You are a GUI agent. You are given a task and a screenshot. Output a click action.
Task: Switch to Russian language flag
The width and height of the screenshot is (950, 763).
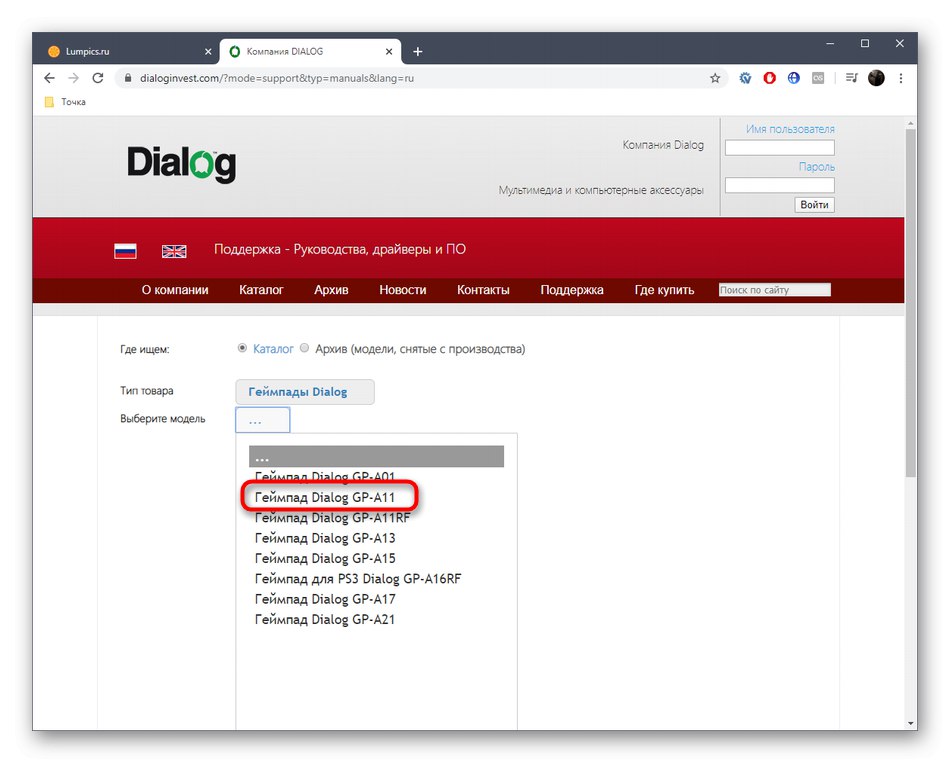pos(125,251)
